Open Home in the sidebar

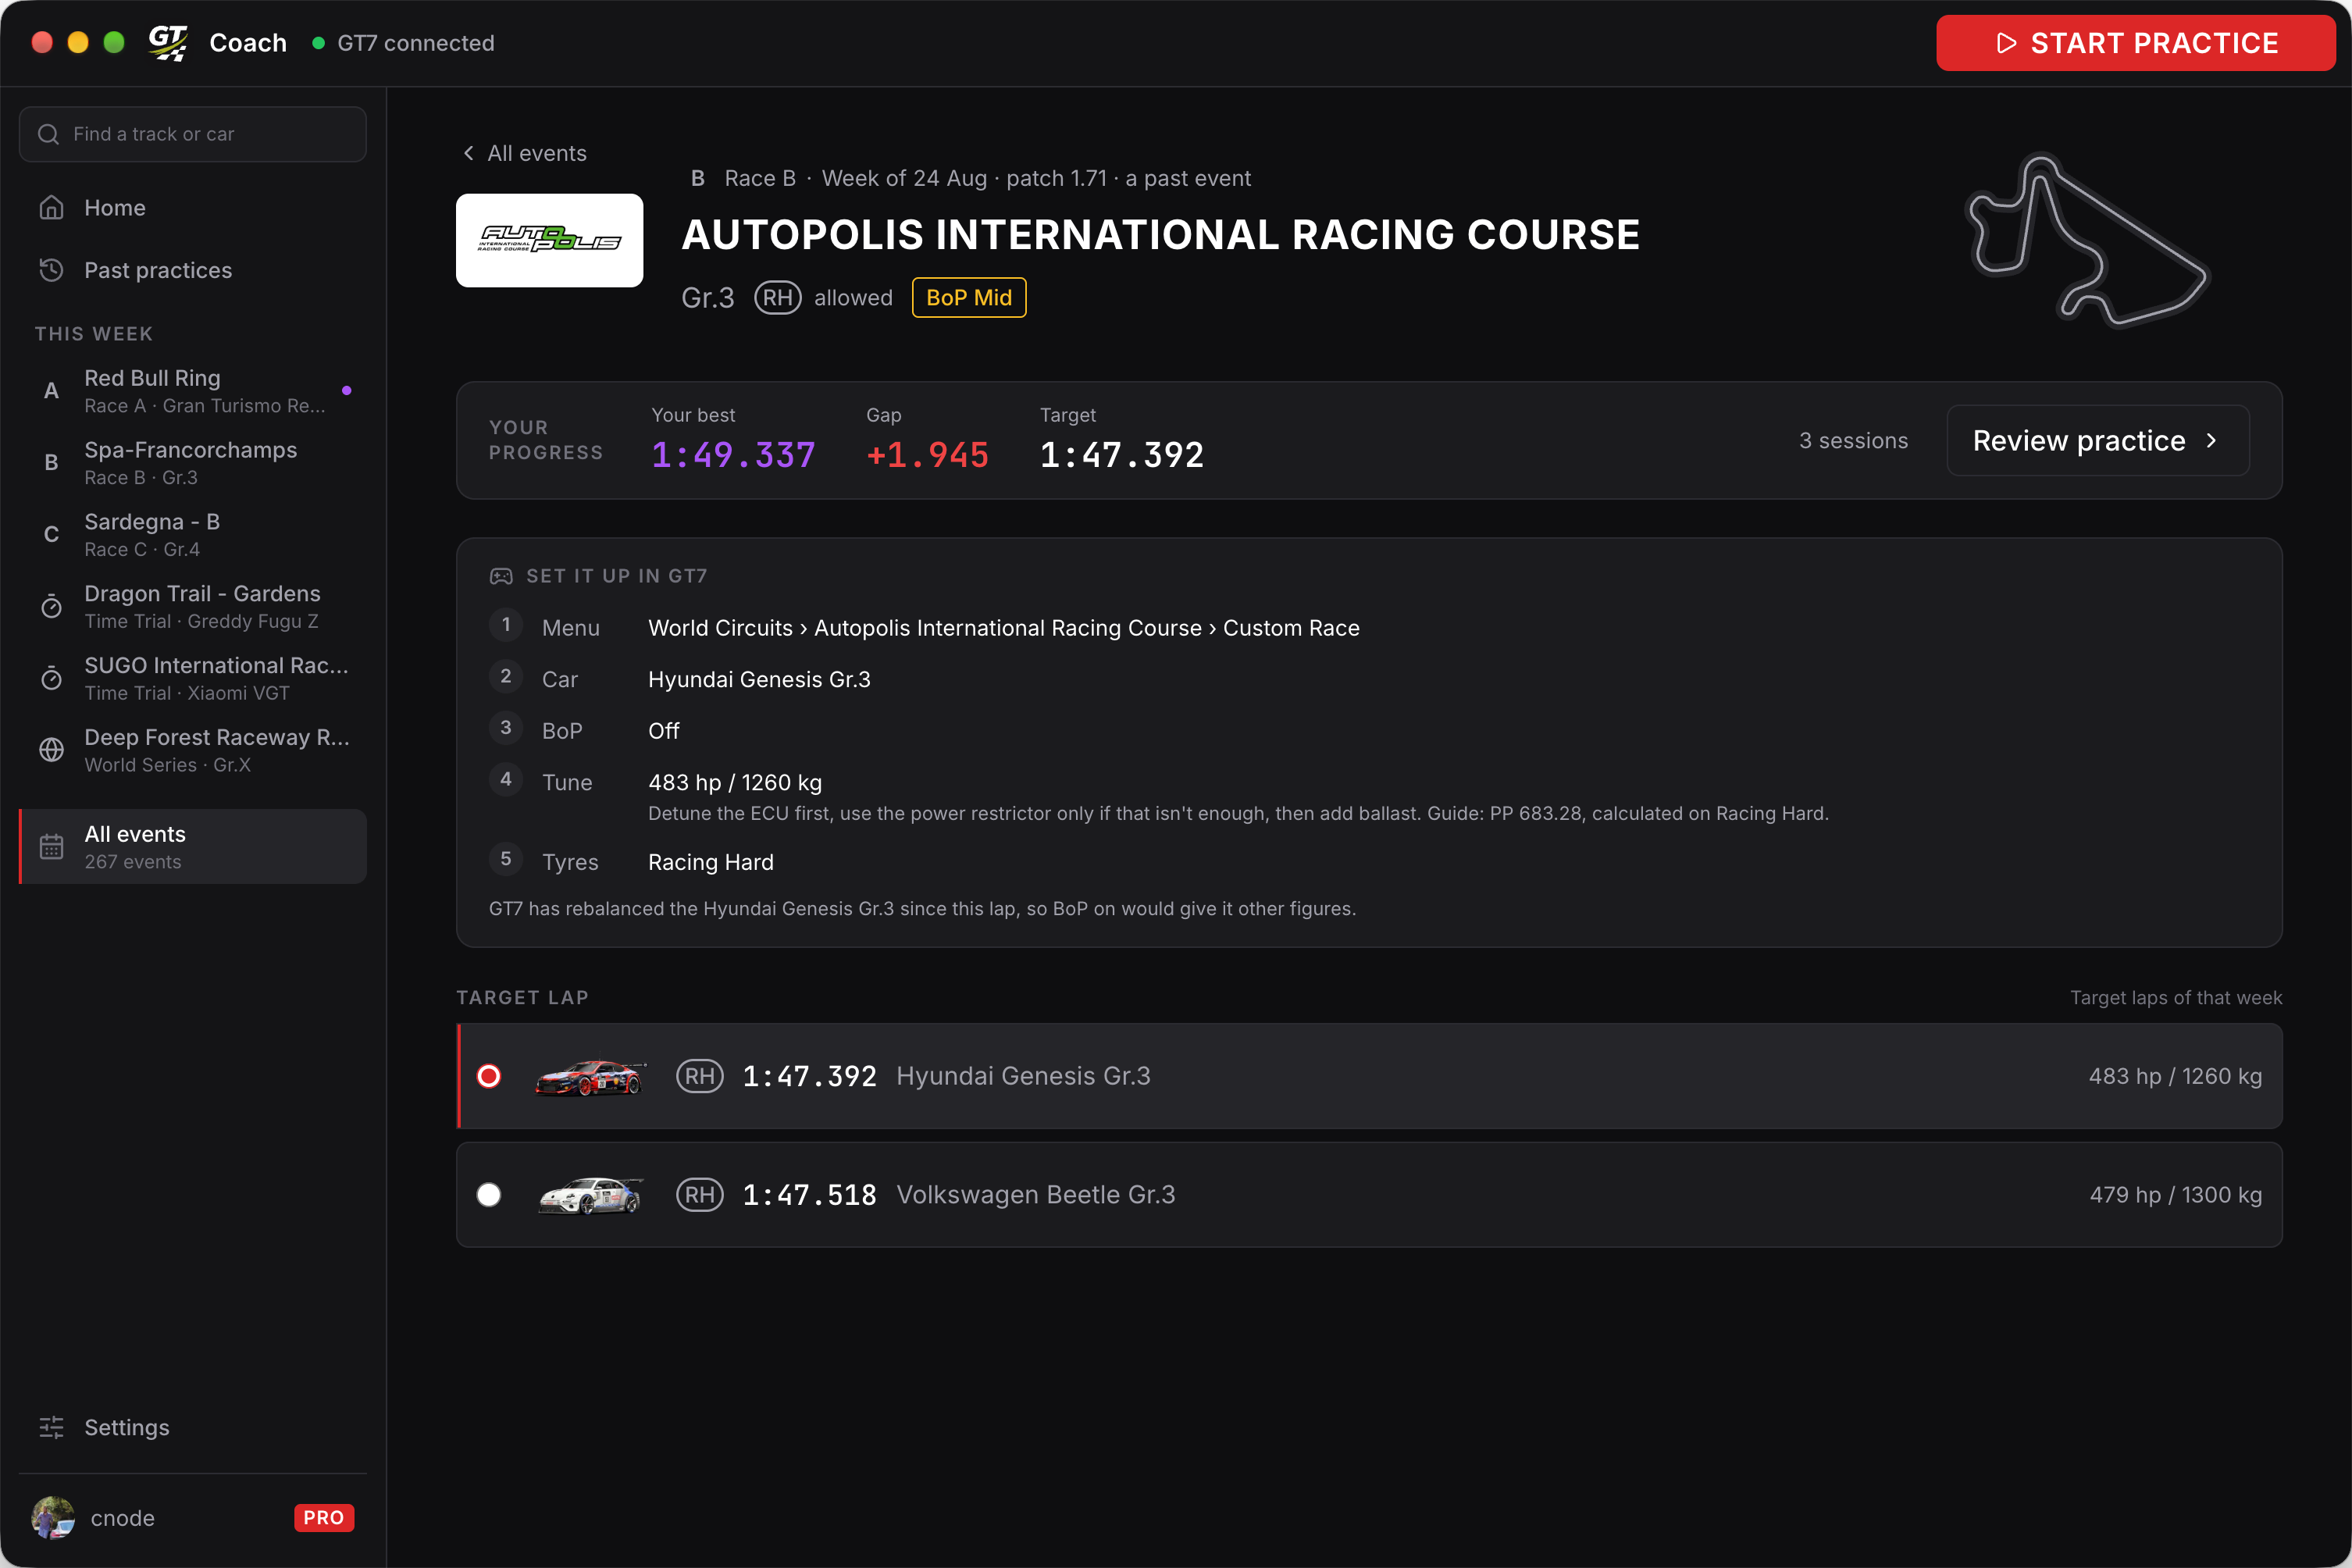click(193, 208)
